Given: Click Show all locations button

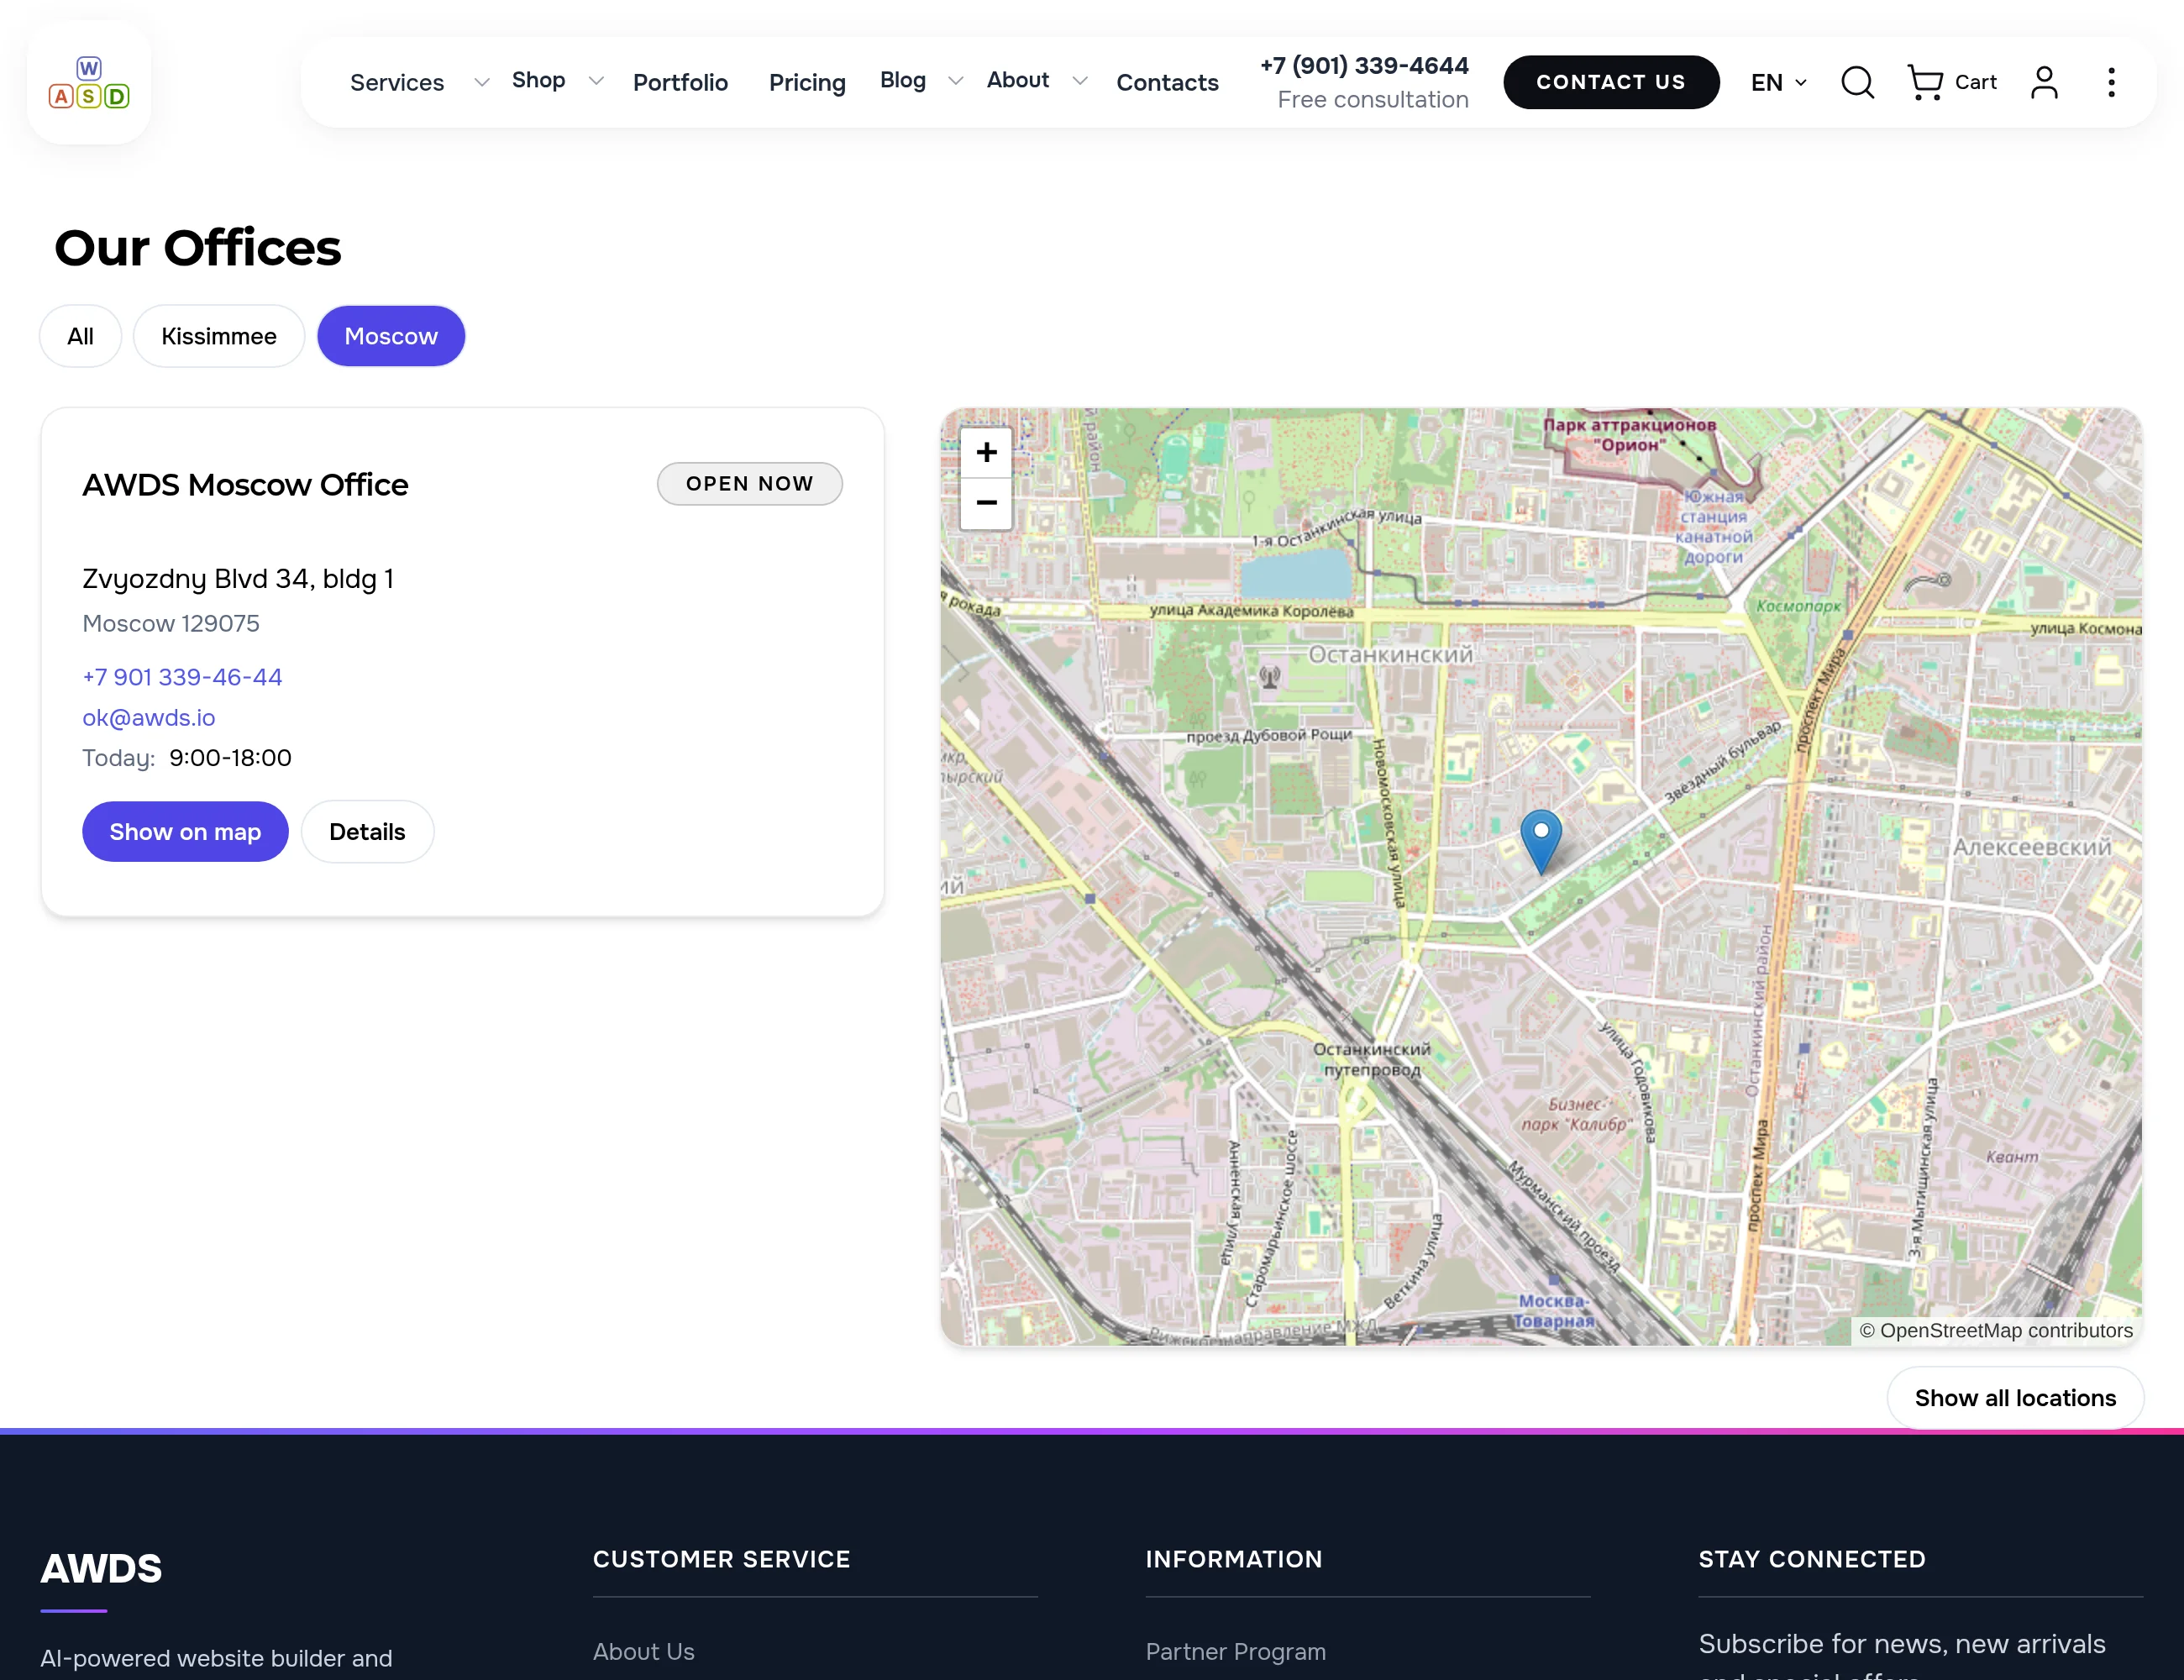Looking at the screenshot, I should tap(2015, 1398).
